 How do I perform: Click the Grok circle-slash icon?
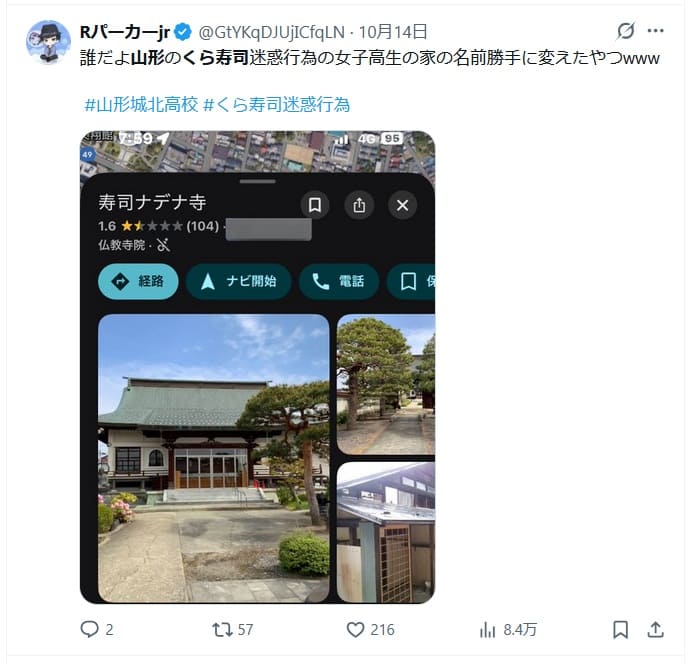[625, 31]
